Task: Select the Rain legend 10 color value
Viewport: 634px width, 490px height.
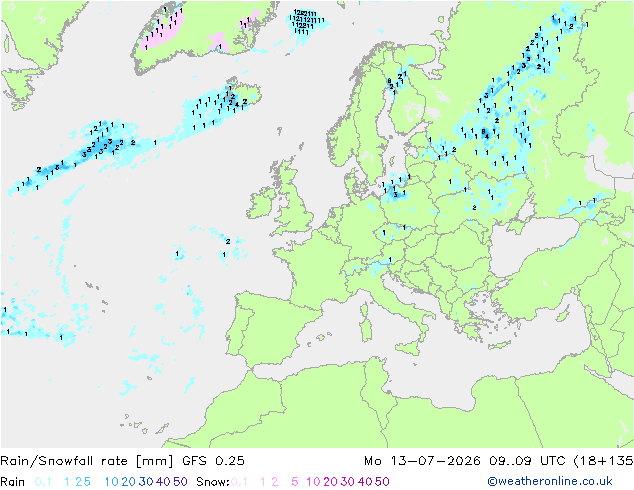Action: 112,482
